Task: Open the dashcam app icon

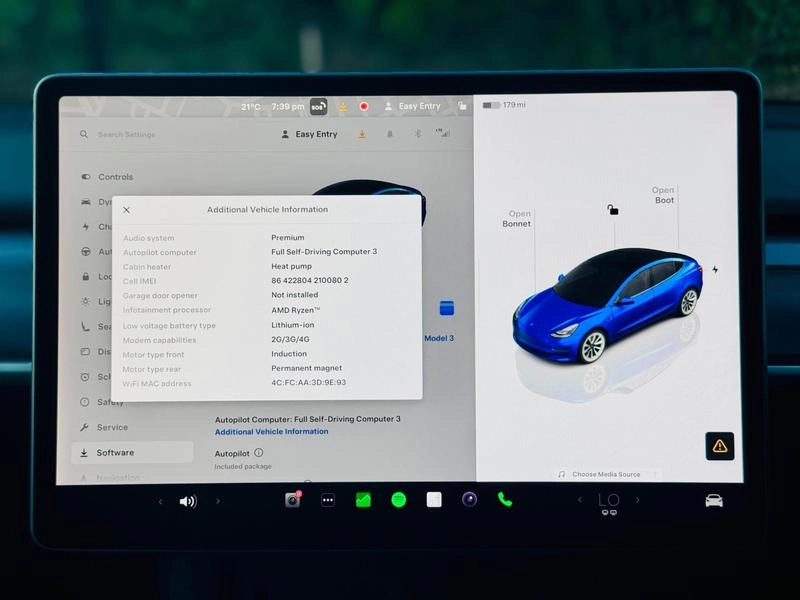Action: point(293,500)
